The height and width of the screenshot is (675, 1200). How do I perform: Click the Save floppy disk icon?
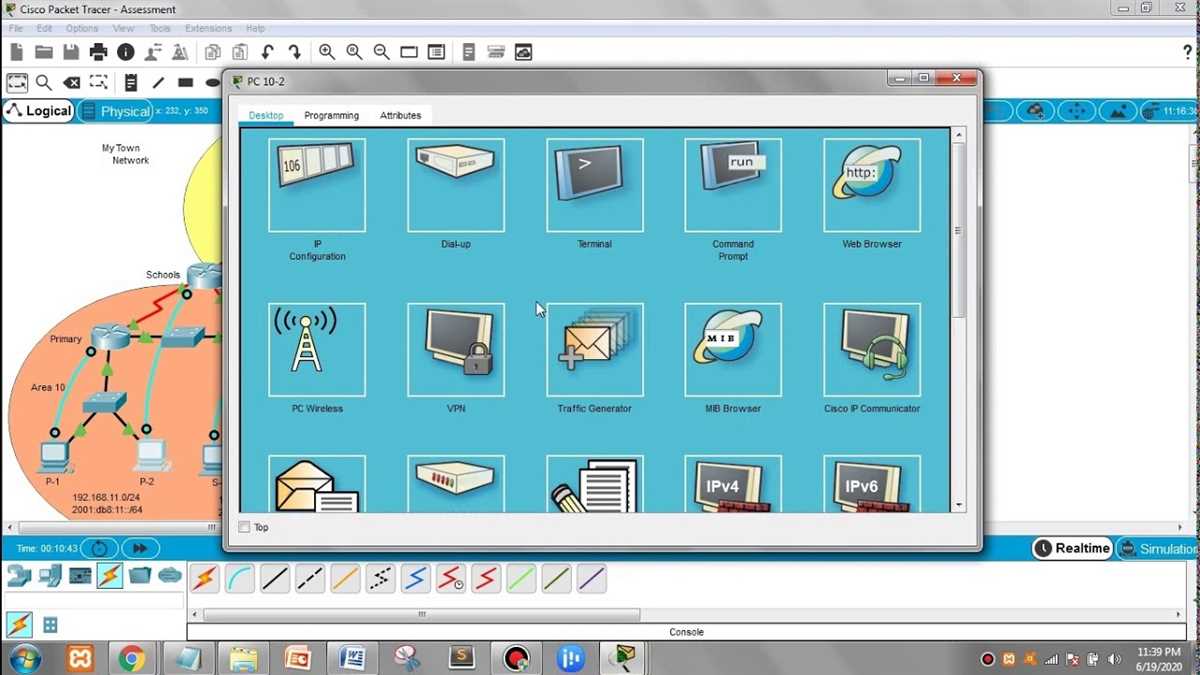coord(71,52)
